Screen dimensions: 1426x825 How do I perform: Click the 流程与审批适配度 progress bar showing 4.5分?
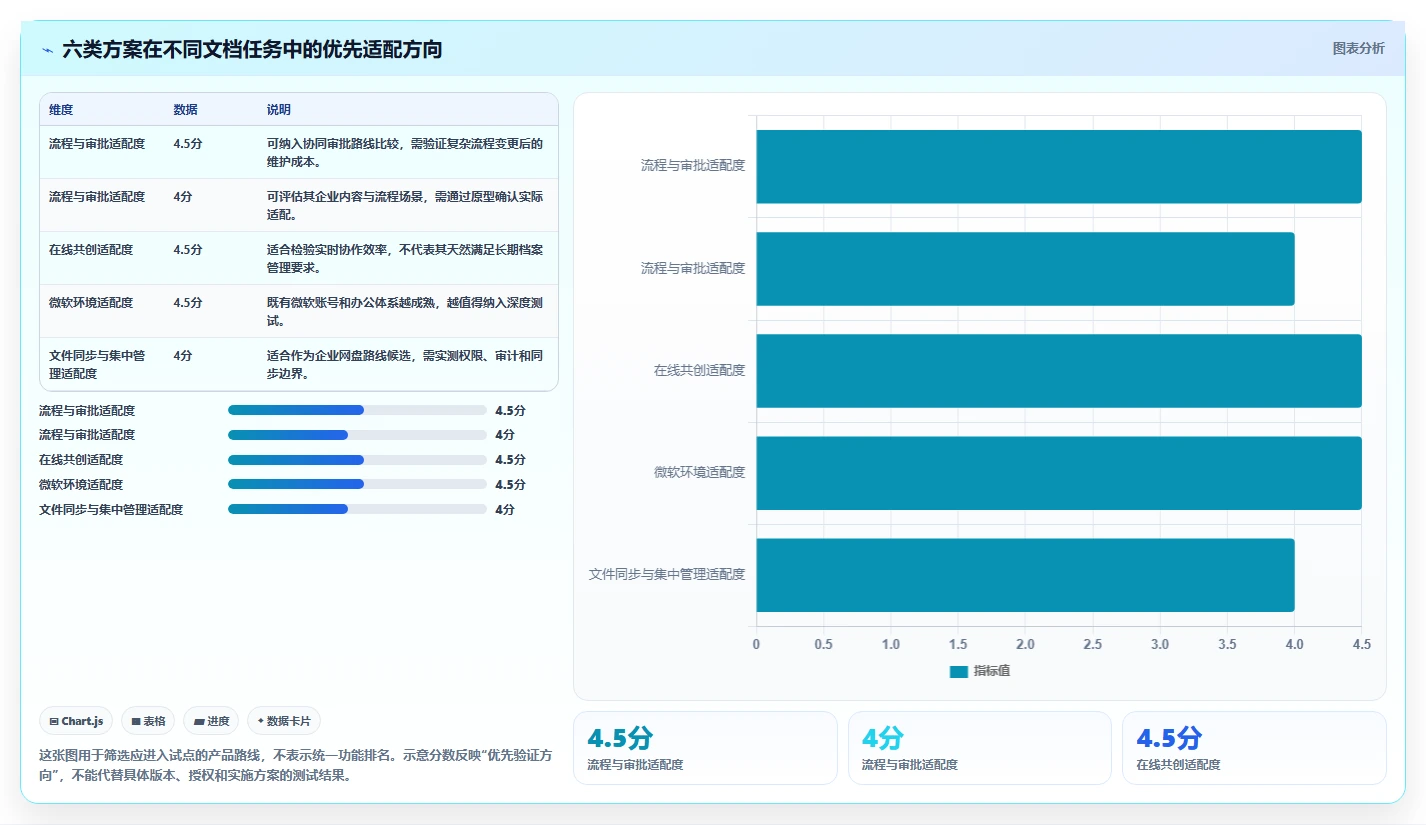point(357,410)
